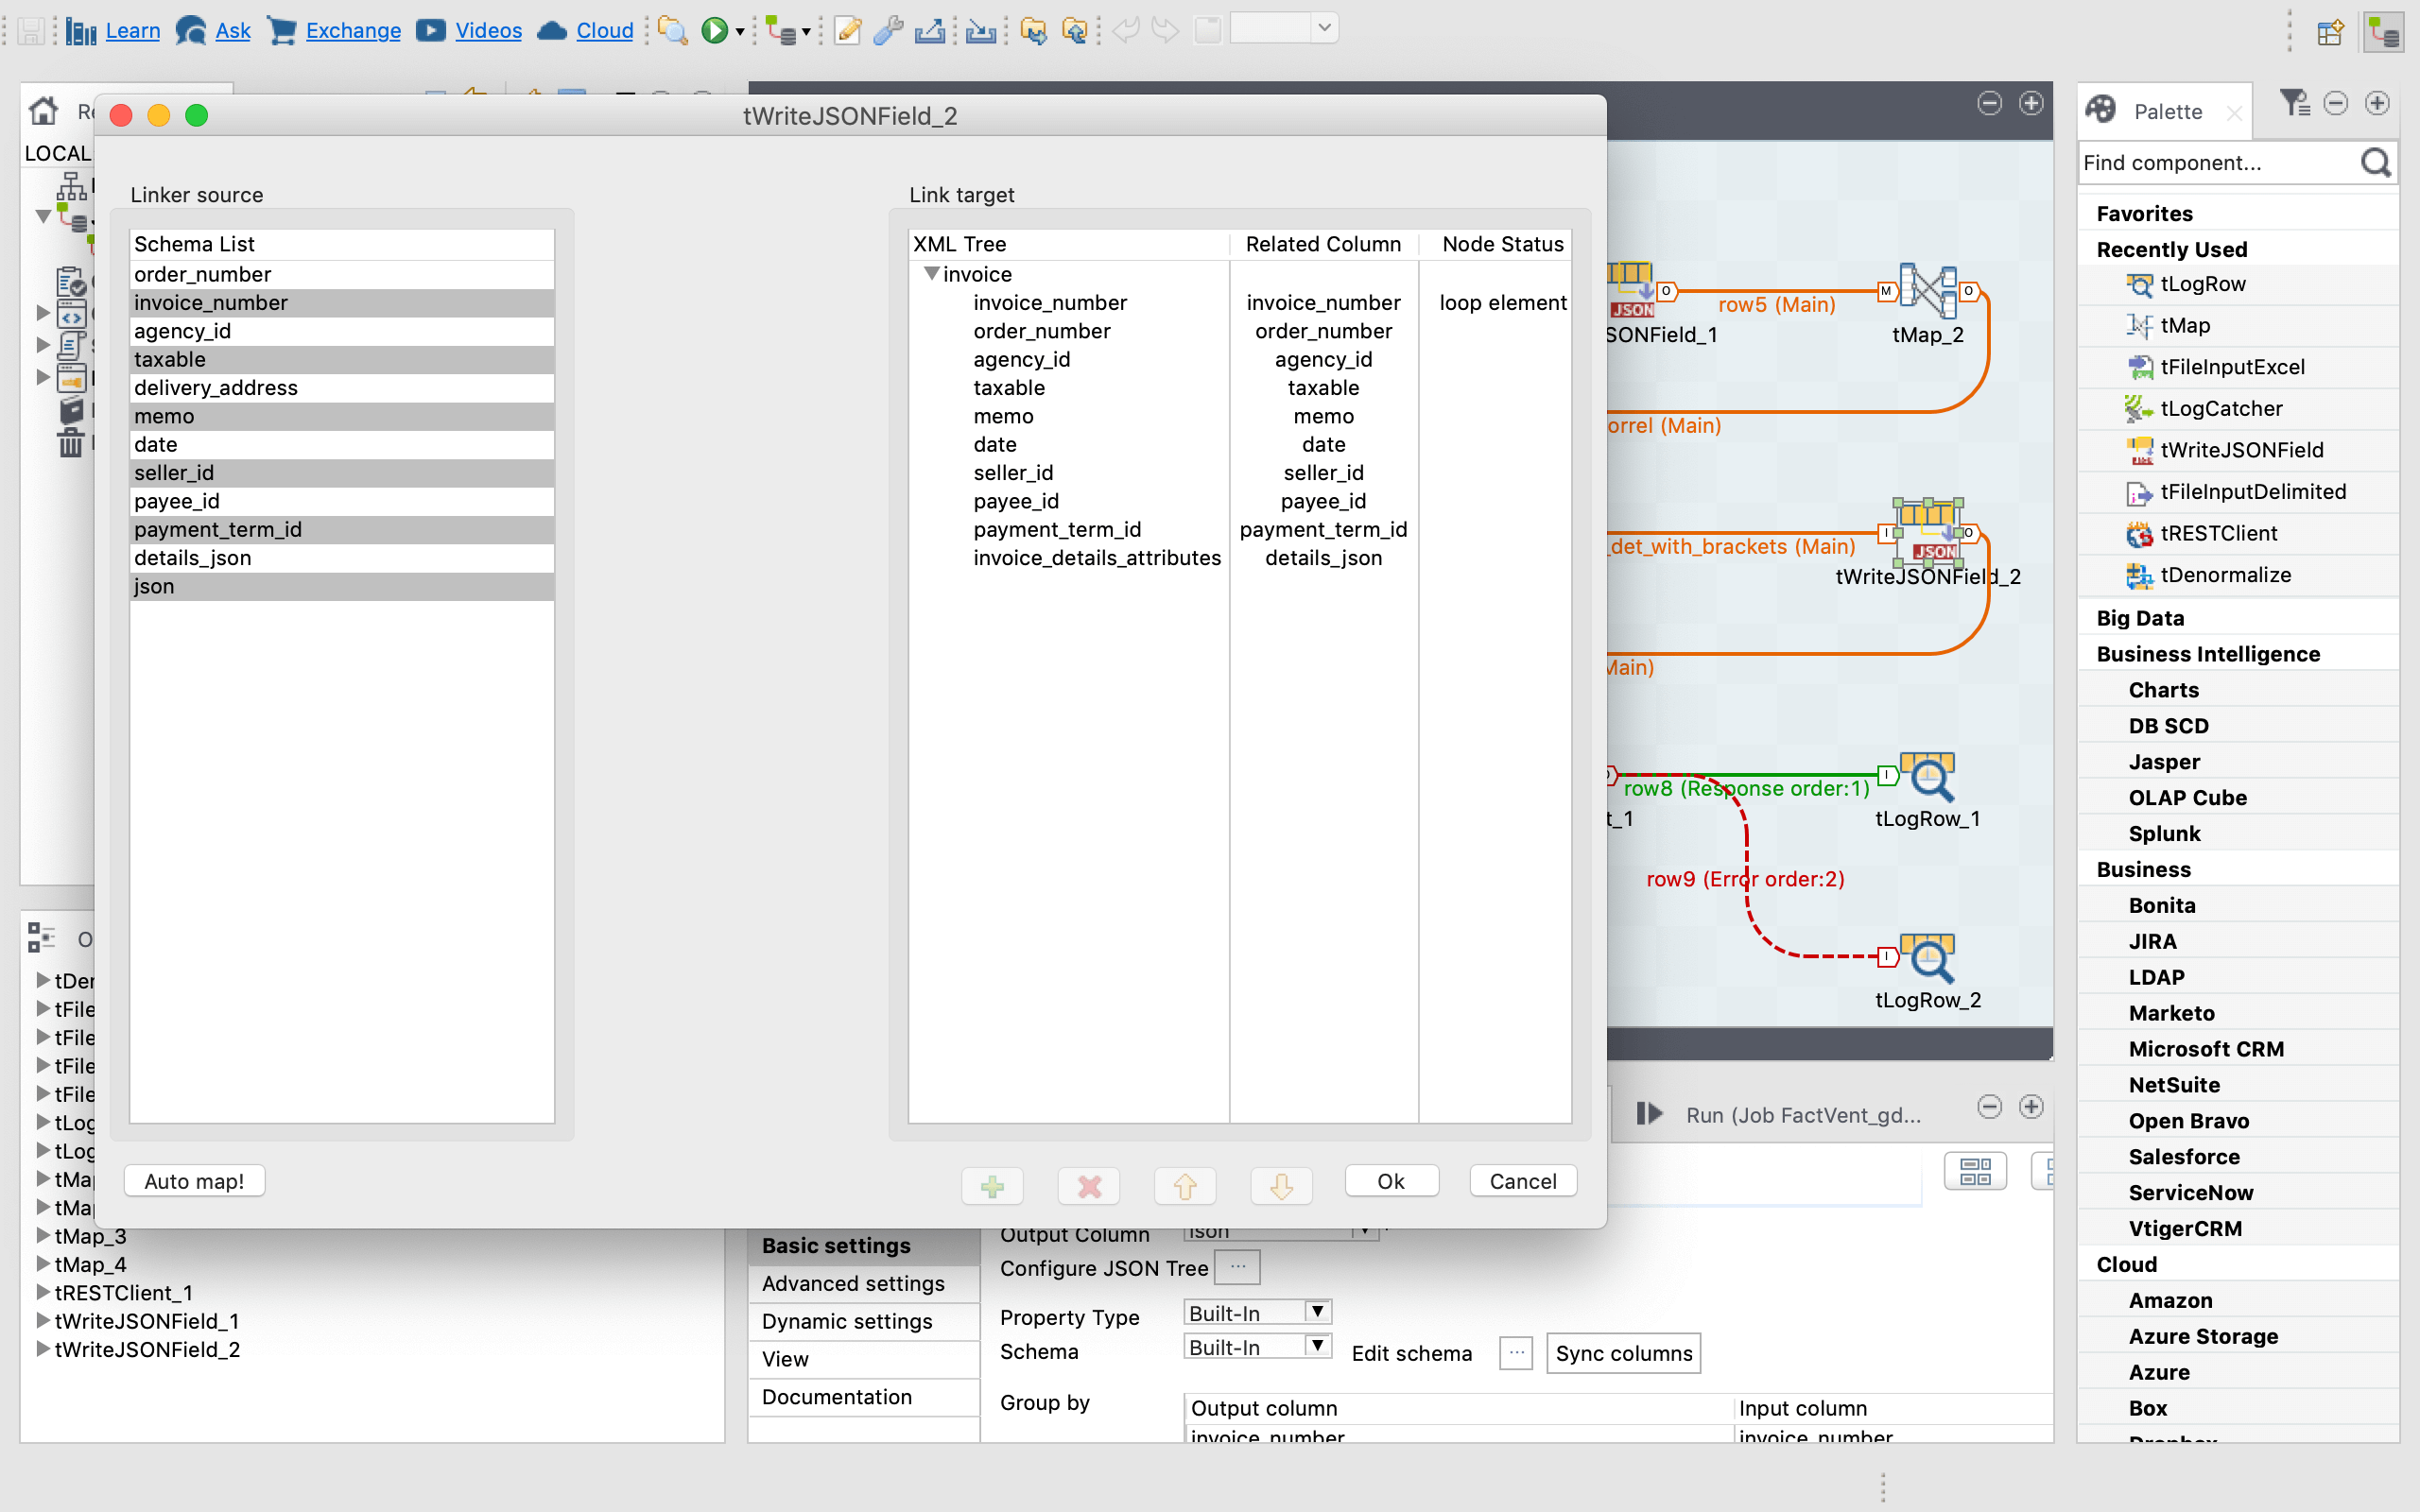Open the Salesforce palette family
The image size is (2420, 1512).
(x=2183, y=1157)
